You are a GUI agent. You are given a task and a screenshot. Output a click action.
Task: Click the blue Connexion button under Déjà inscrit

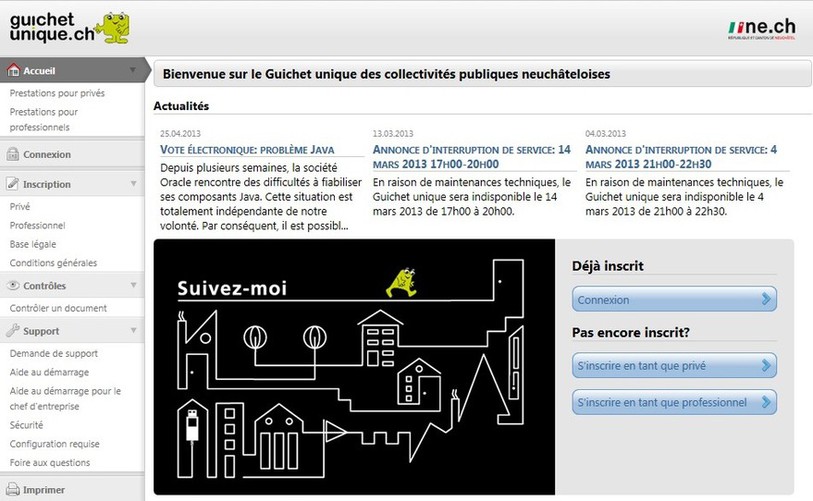[x=674, y=299]
